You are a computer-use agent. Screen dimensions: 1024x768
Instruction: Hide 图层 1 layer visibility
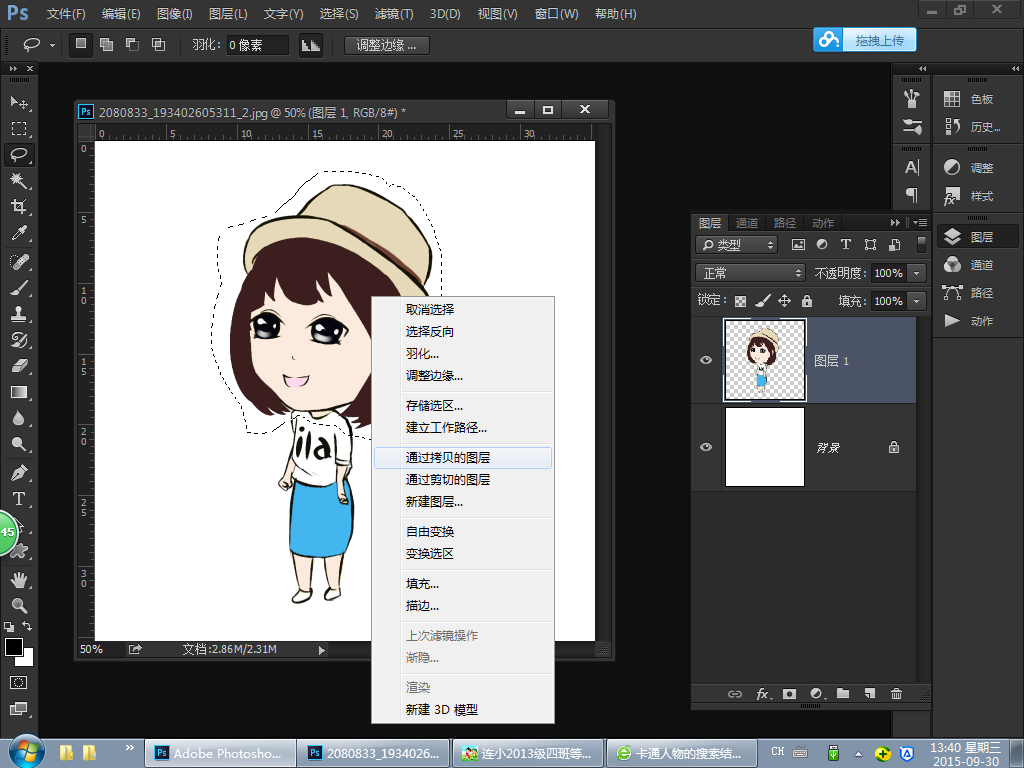point(706,360)
